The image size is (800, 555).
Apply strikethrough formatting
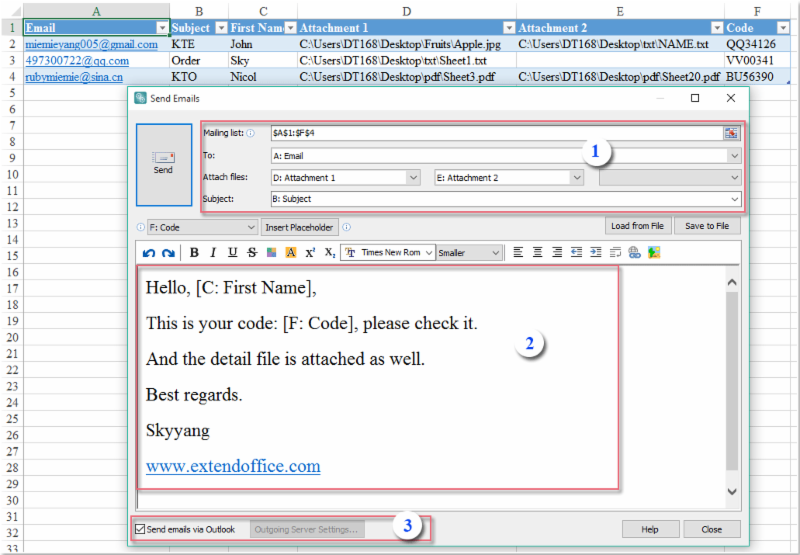(x=252, y=253)
